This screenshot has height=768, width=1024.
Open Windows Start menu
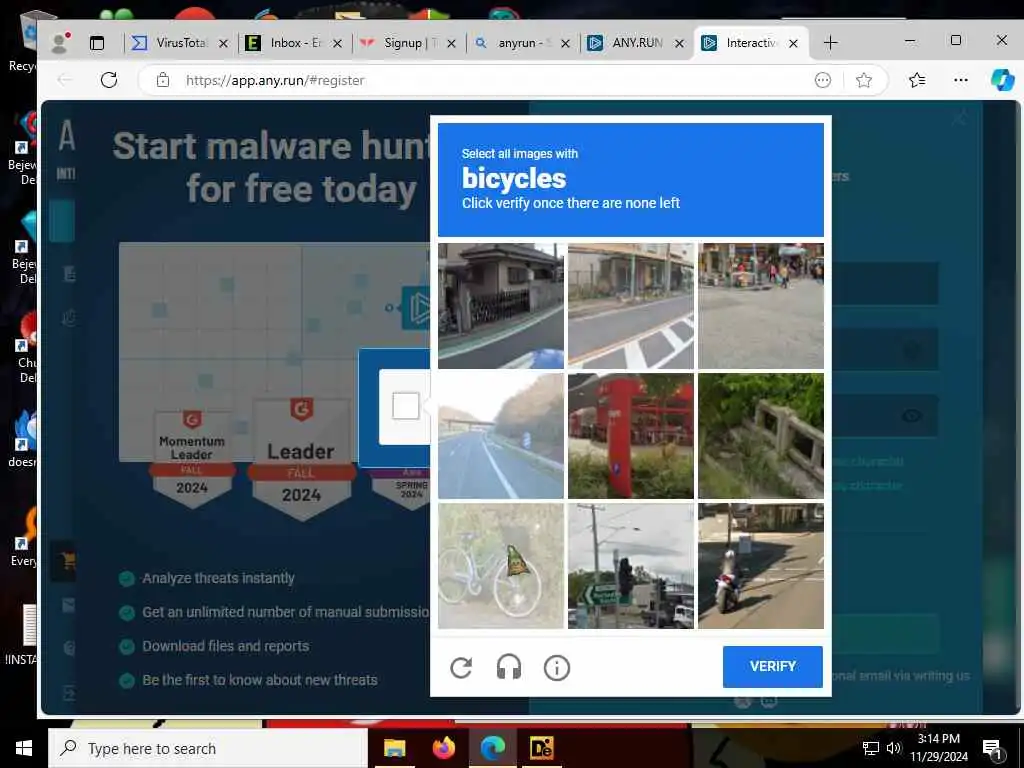coord(24,748)
